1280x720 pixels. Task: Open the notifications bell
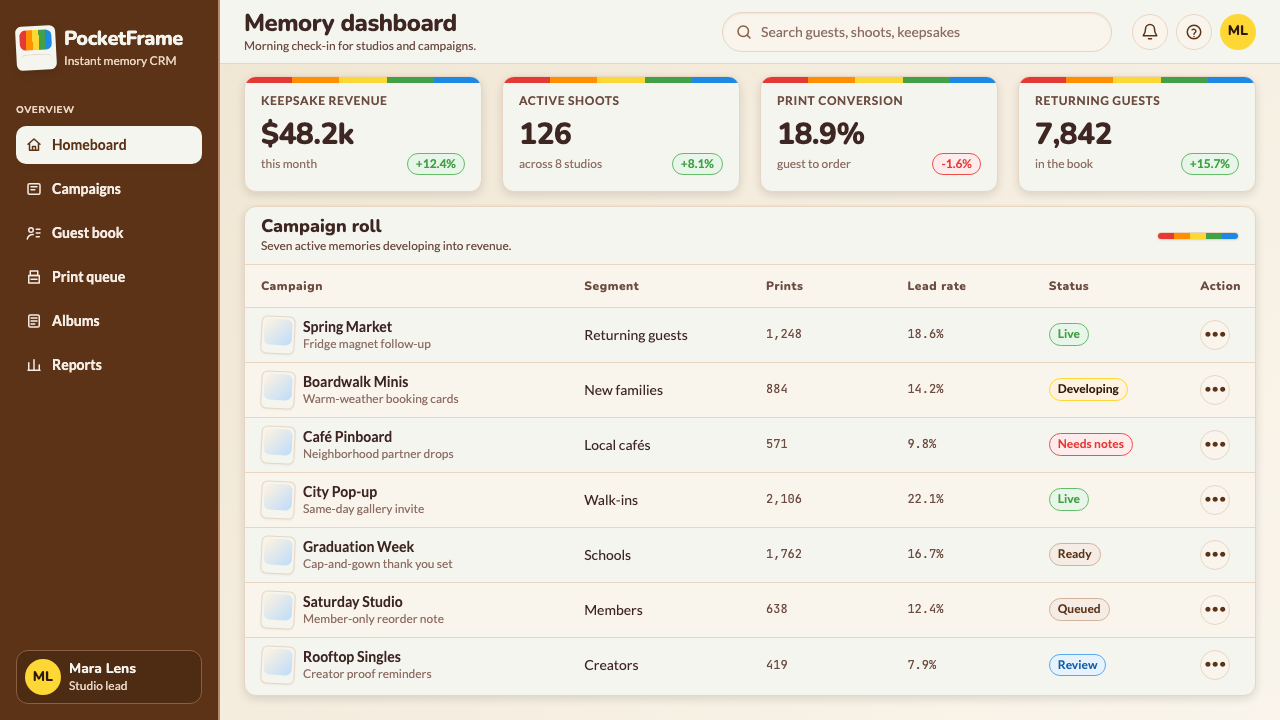(x=1150, y=32)
